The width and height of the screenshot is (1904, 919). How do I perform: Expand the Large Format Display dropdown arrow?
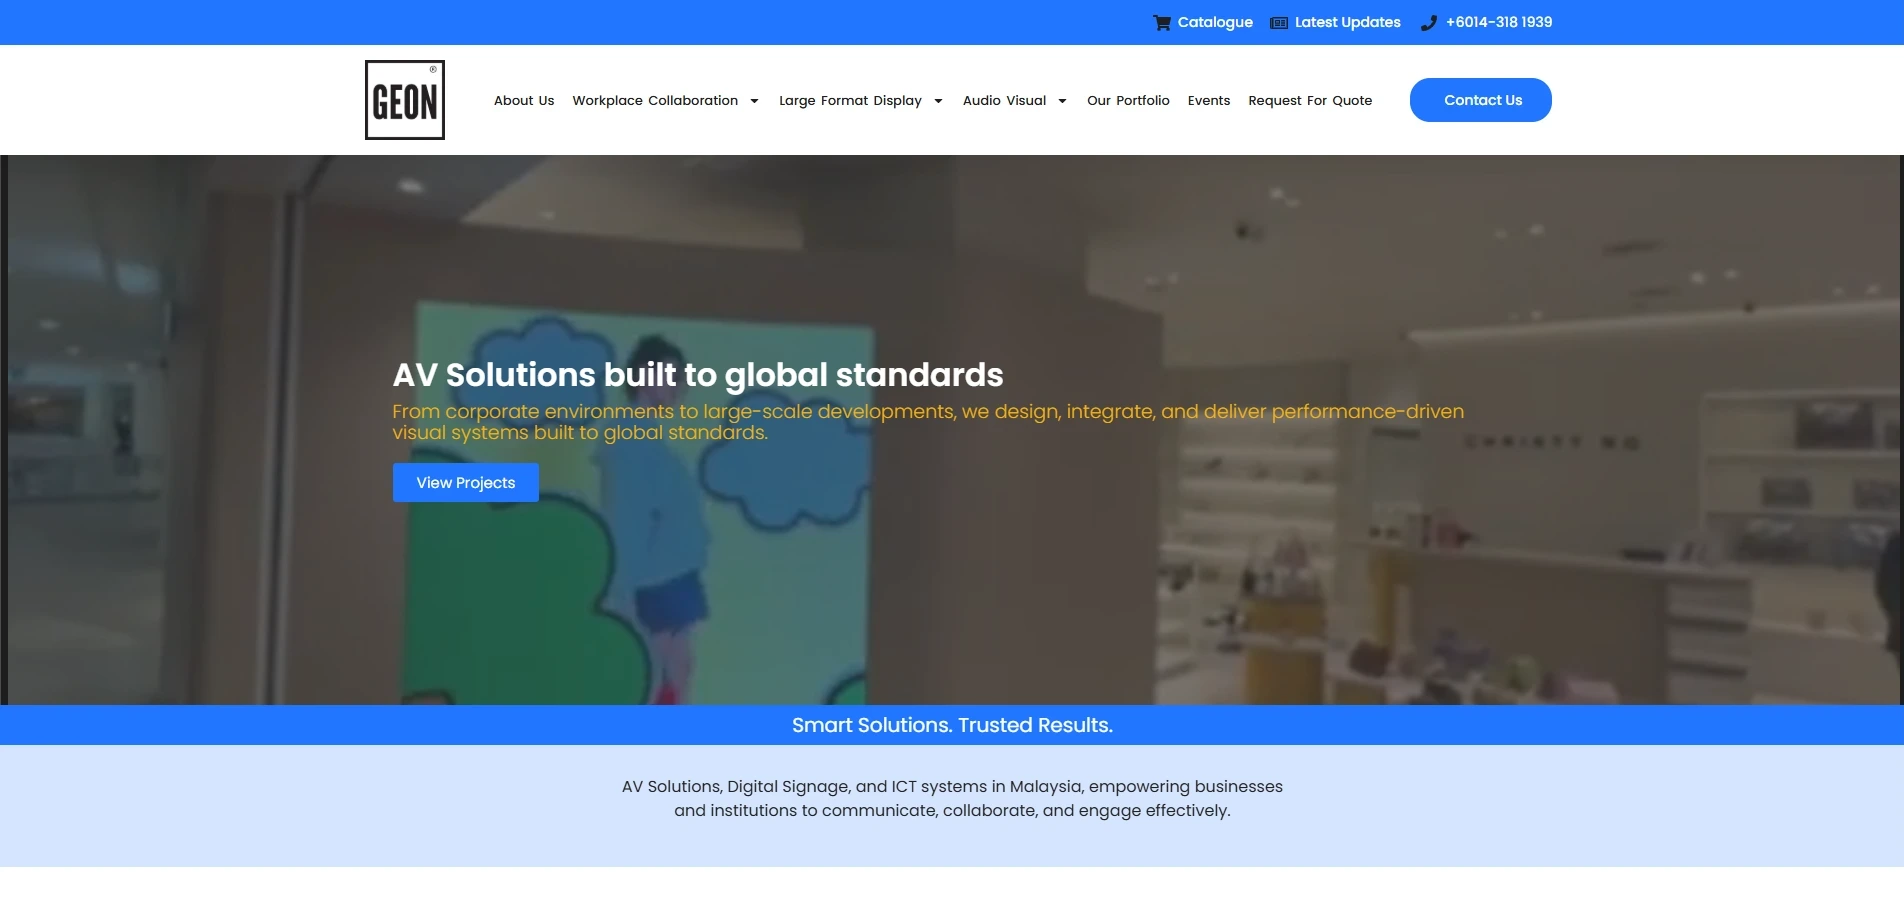(x=938, y=101)
